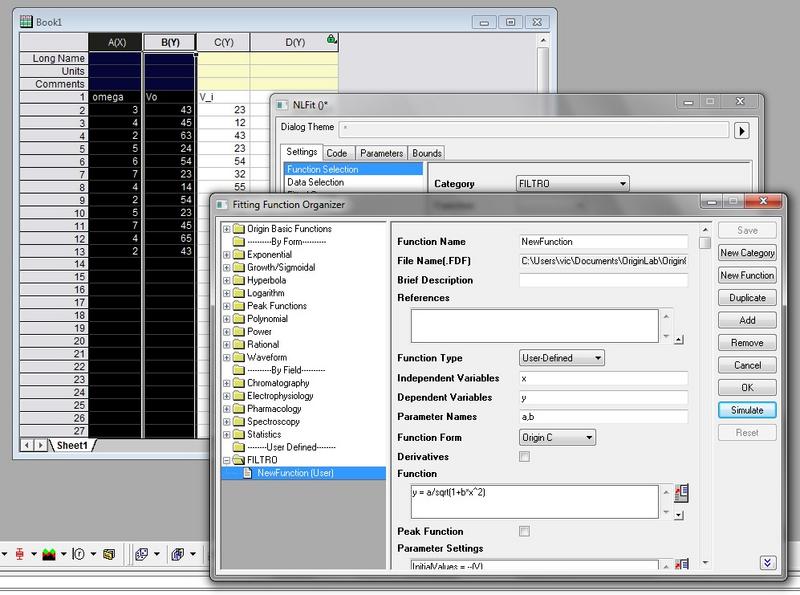The height and width of the screenshot is (595, 800).
Task: Open the Function Type dropdown
Action: click(561, 358)
